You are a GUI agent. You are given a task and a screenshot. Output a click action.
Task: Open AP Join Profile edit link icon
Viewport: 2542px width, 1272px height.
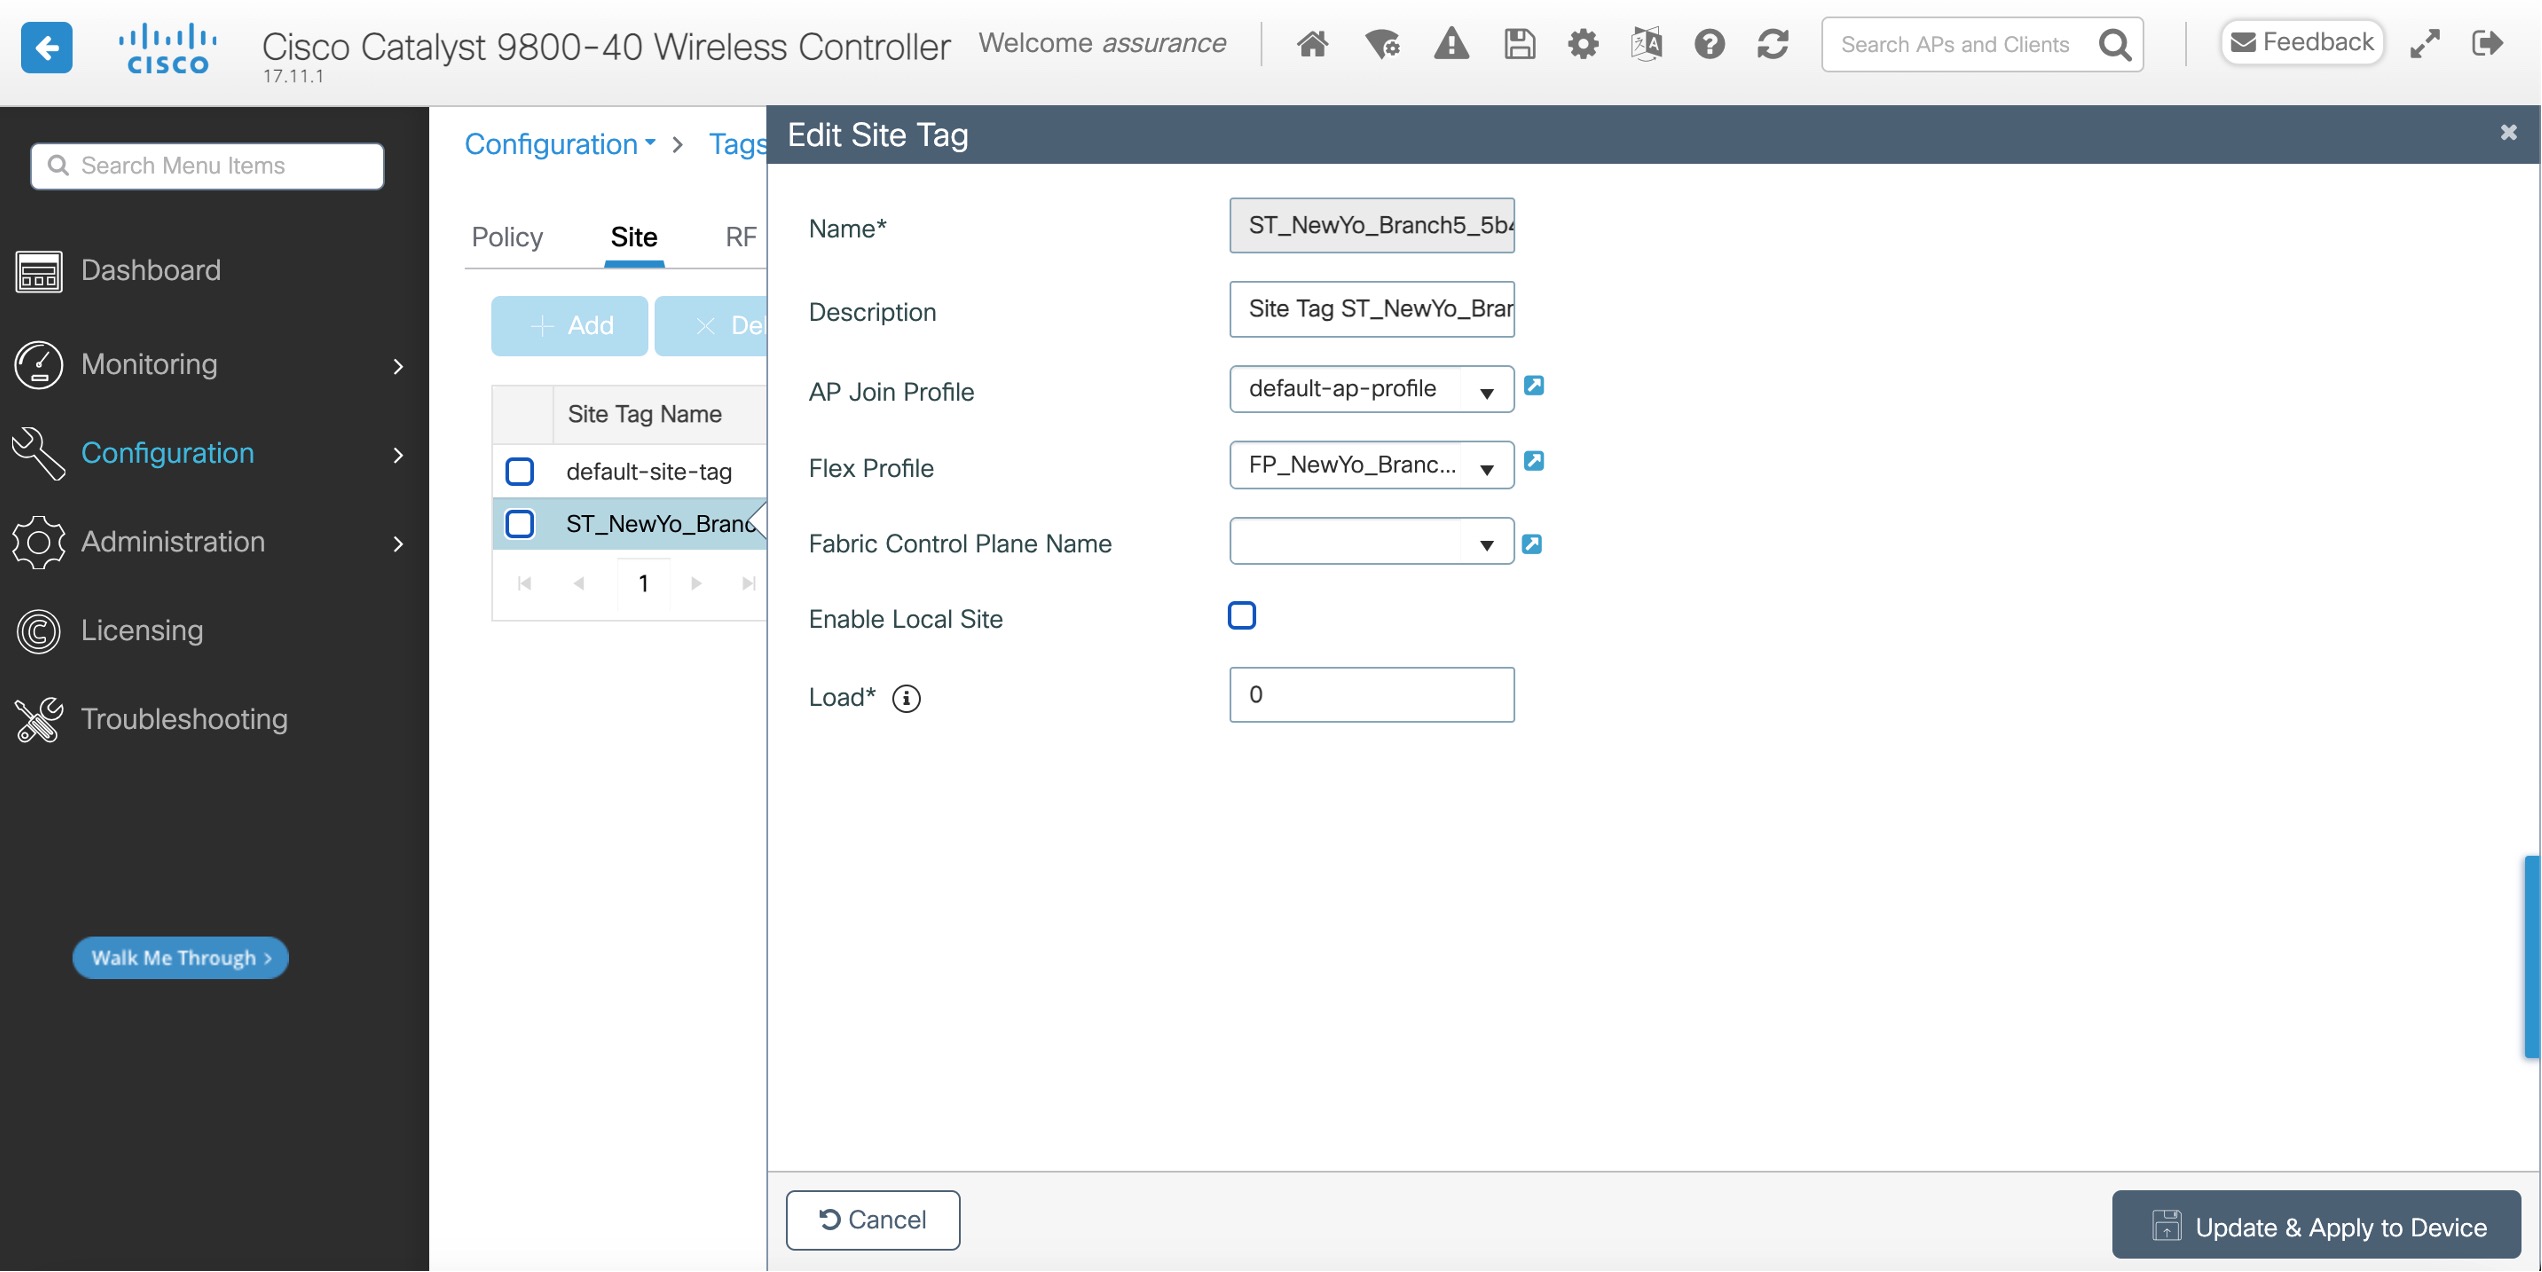[1534, 386]
